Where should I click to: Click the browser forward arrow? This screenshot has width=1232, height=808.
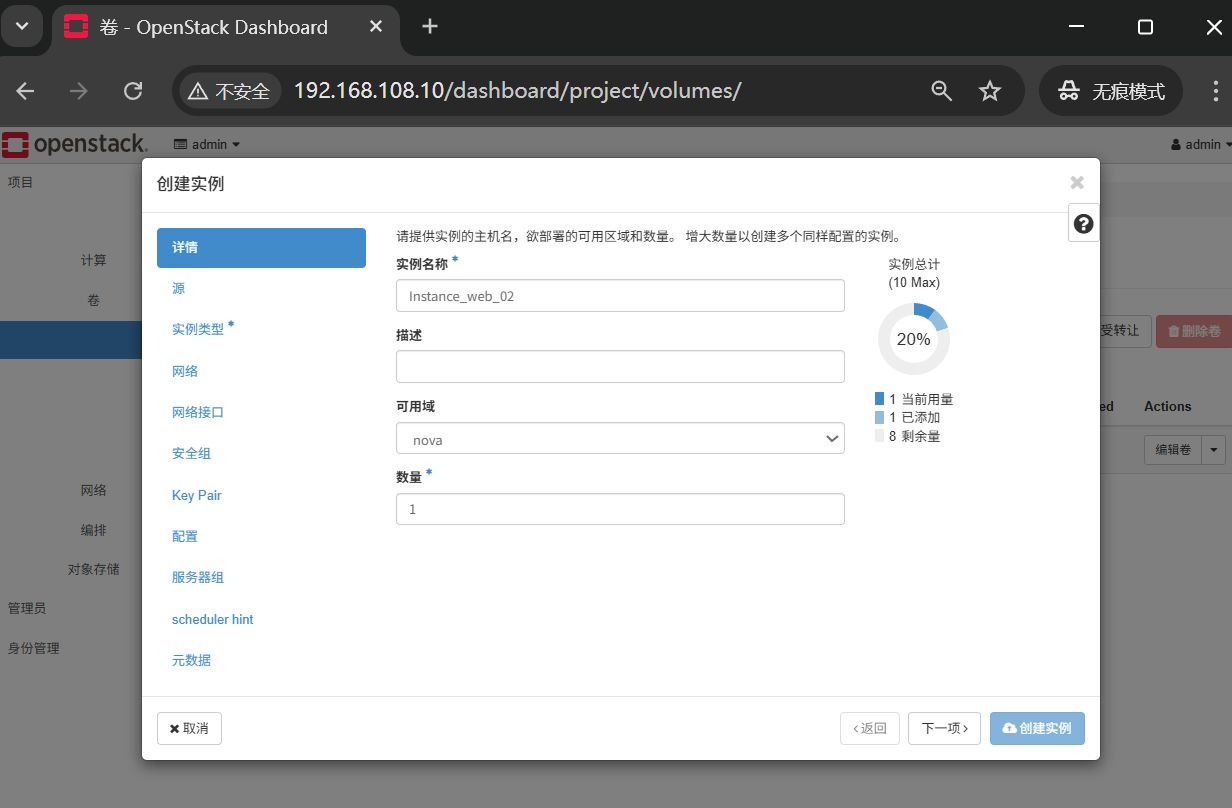[79, 92]
